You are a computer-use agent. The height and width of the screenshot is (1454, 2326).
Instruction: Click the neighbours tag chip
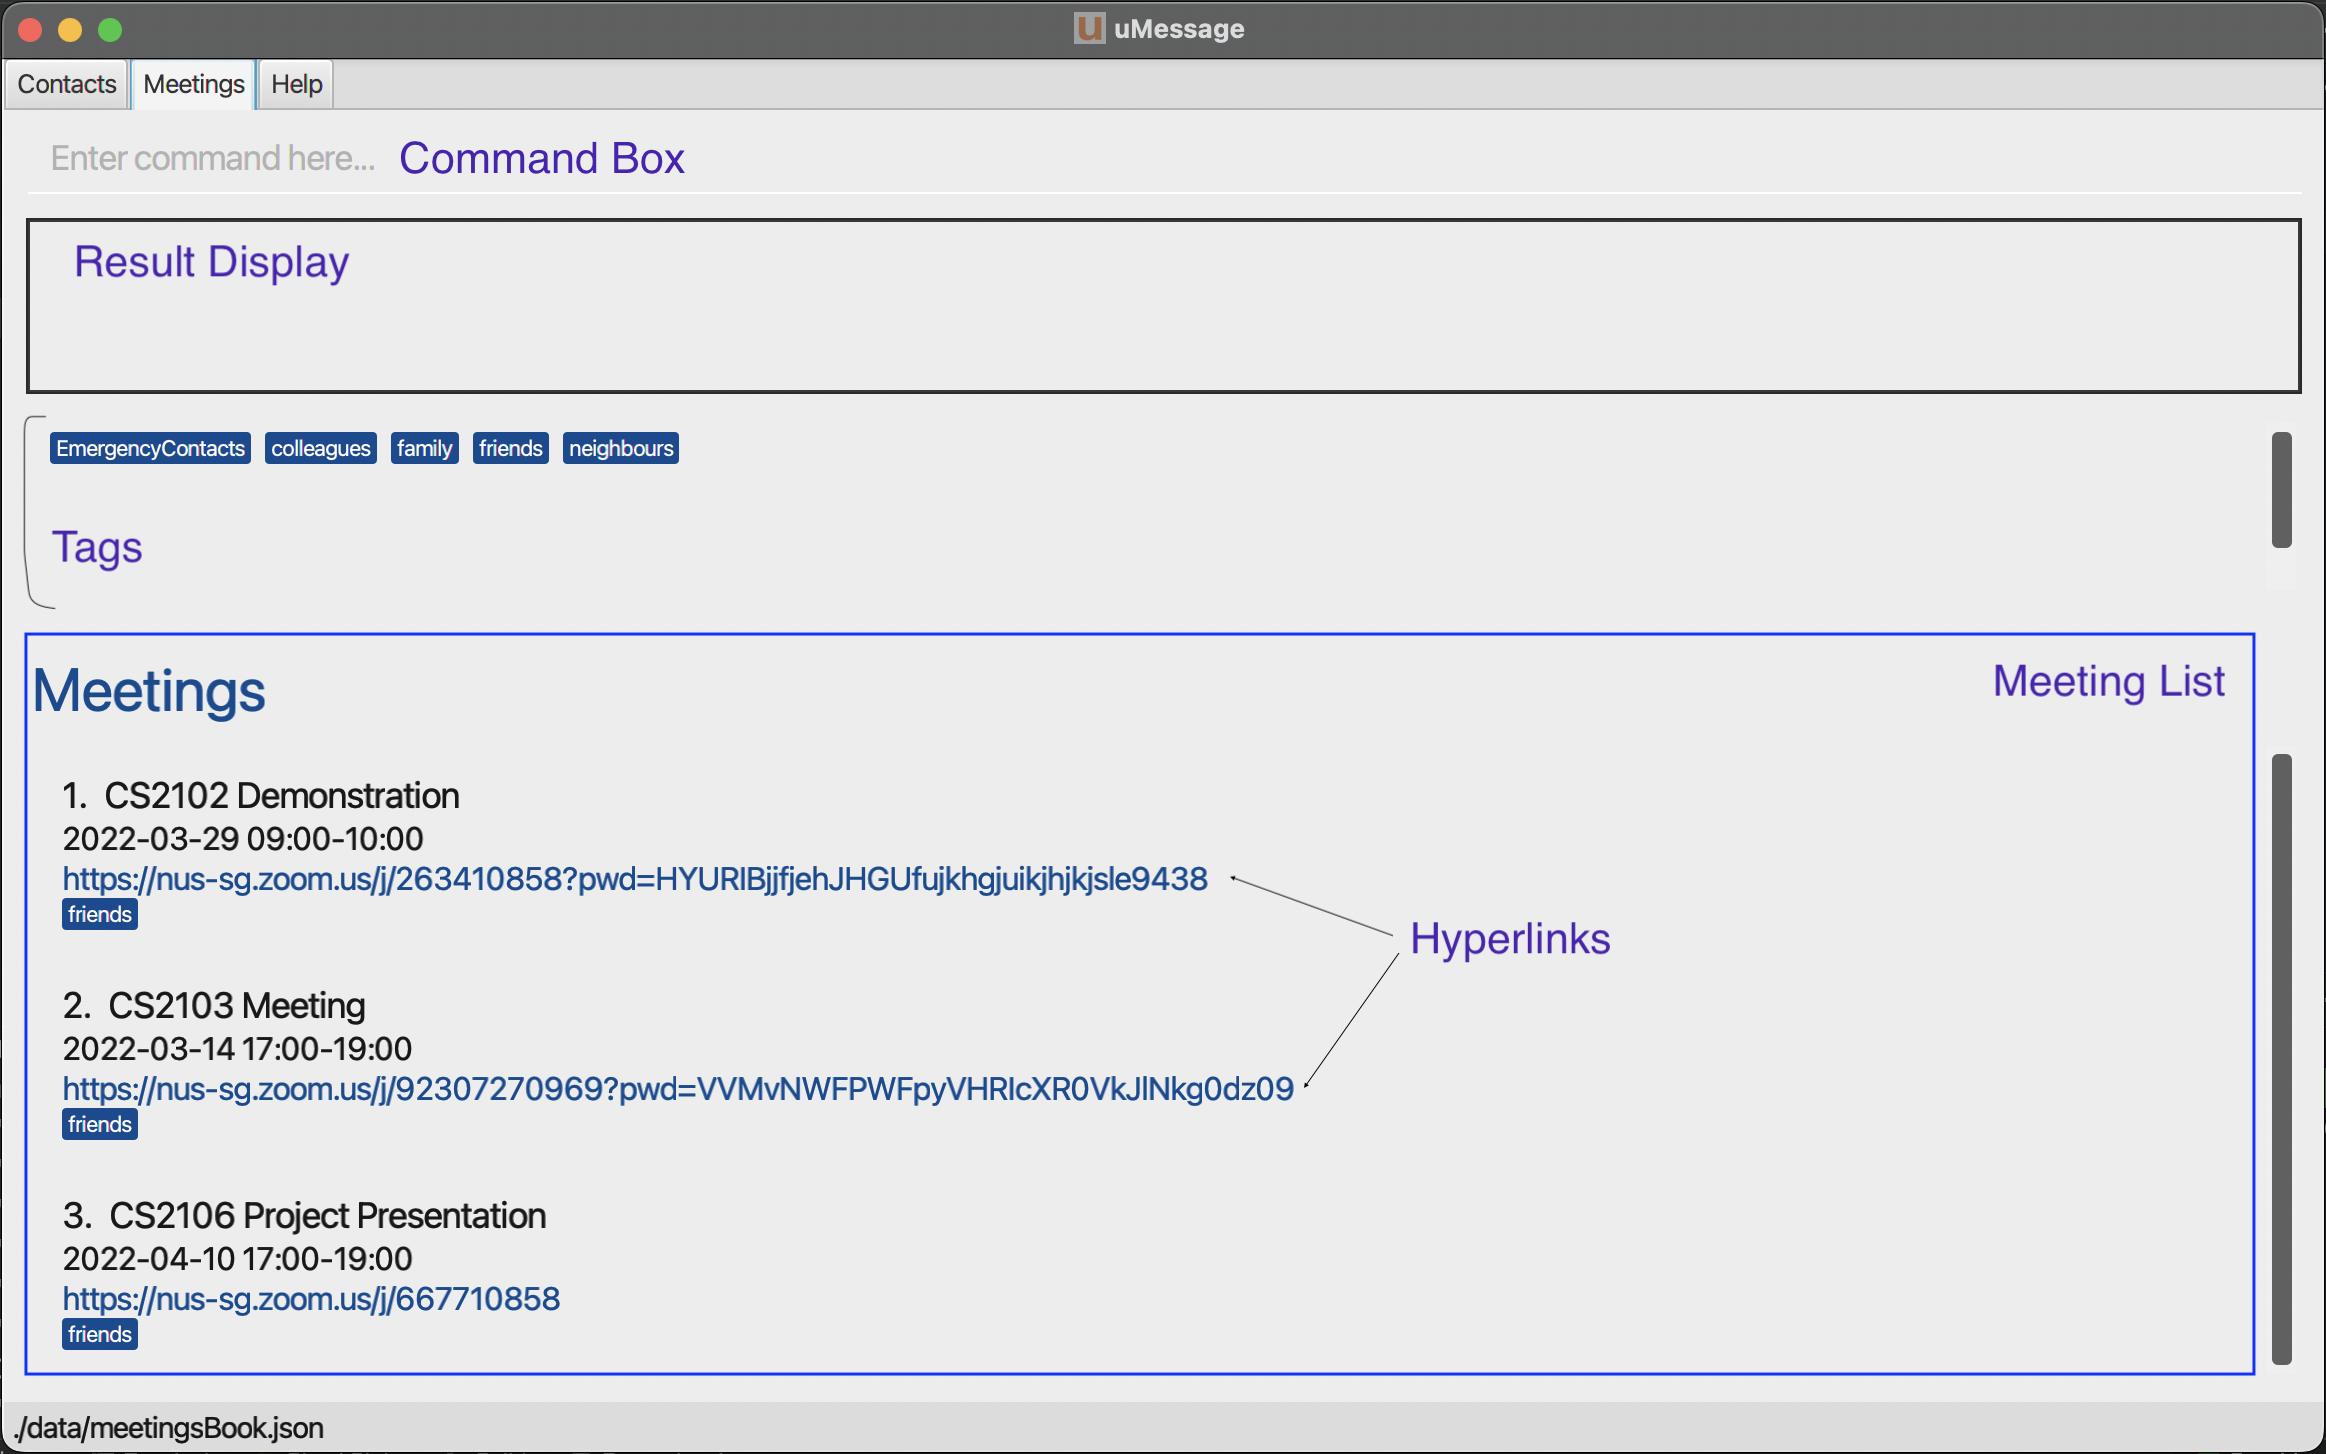pyautogui.click(x=620, y=448)
